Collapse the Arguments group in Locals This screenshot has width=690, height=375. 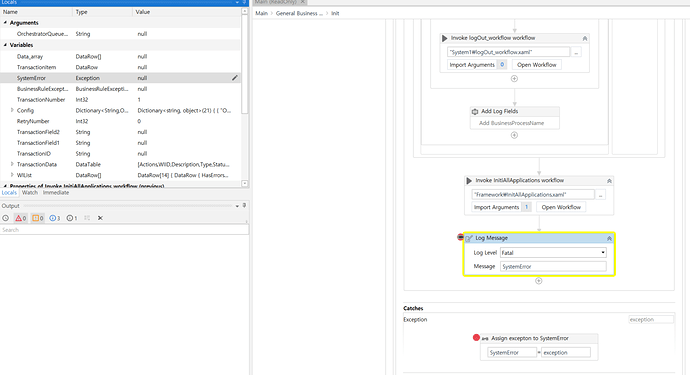5,22
